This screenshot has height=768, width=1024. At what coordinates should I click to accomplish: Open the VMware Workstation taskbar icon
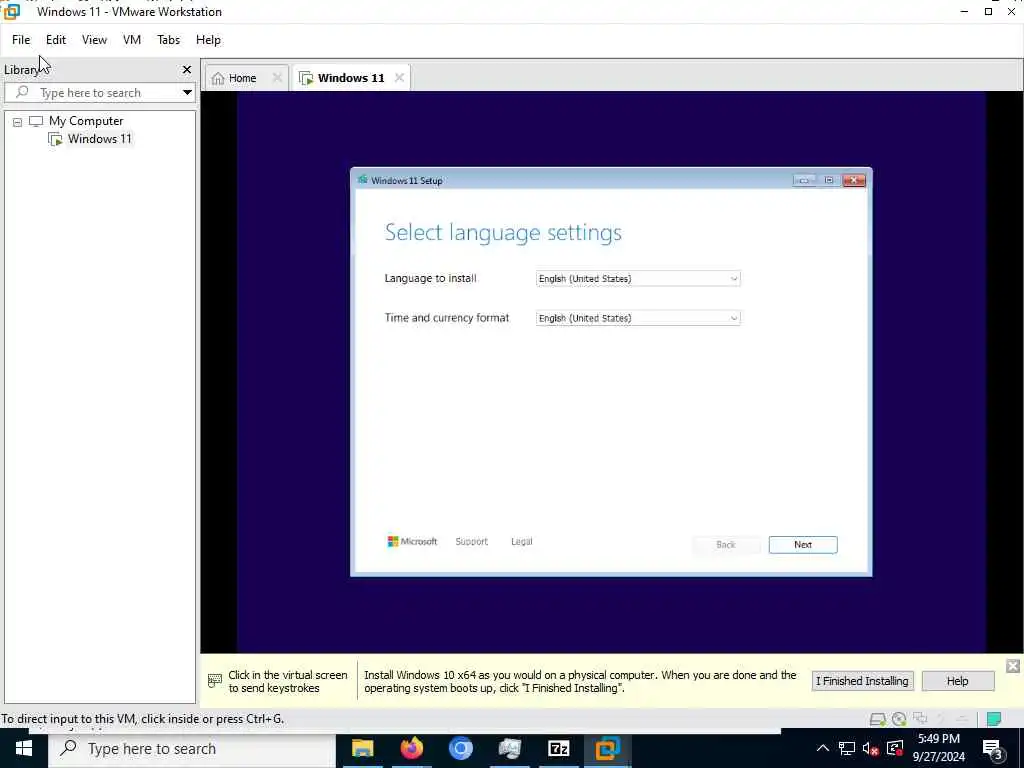pyautogui.click(x=607, y=748)
